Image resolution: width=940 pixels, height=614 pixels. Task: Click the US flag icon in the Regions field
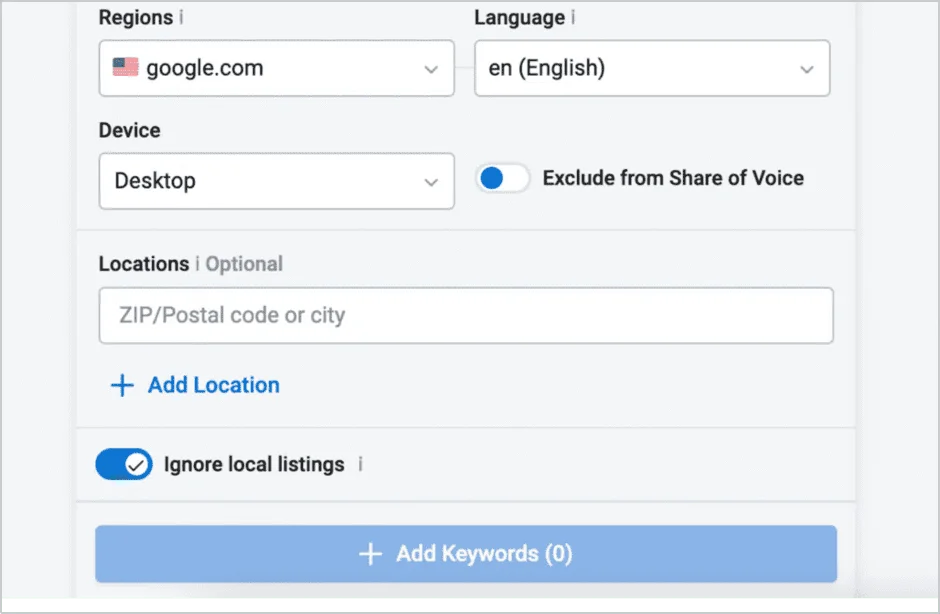[125, 67]
